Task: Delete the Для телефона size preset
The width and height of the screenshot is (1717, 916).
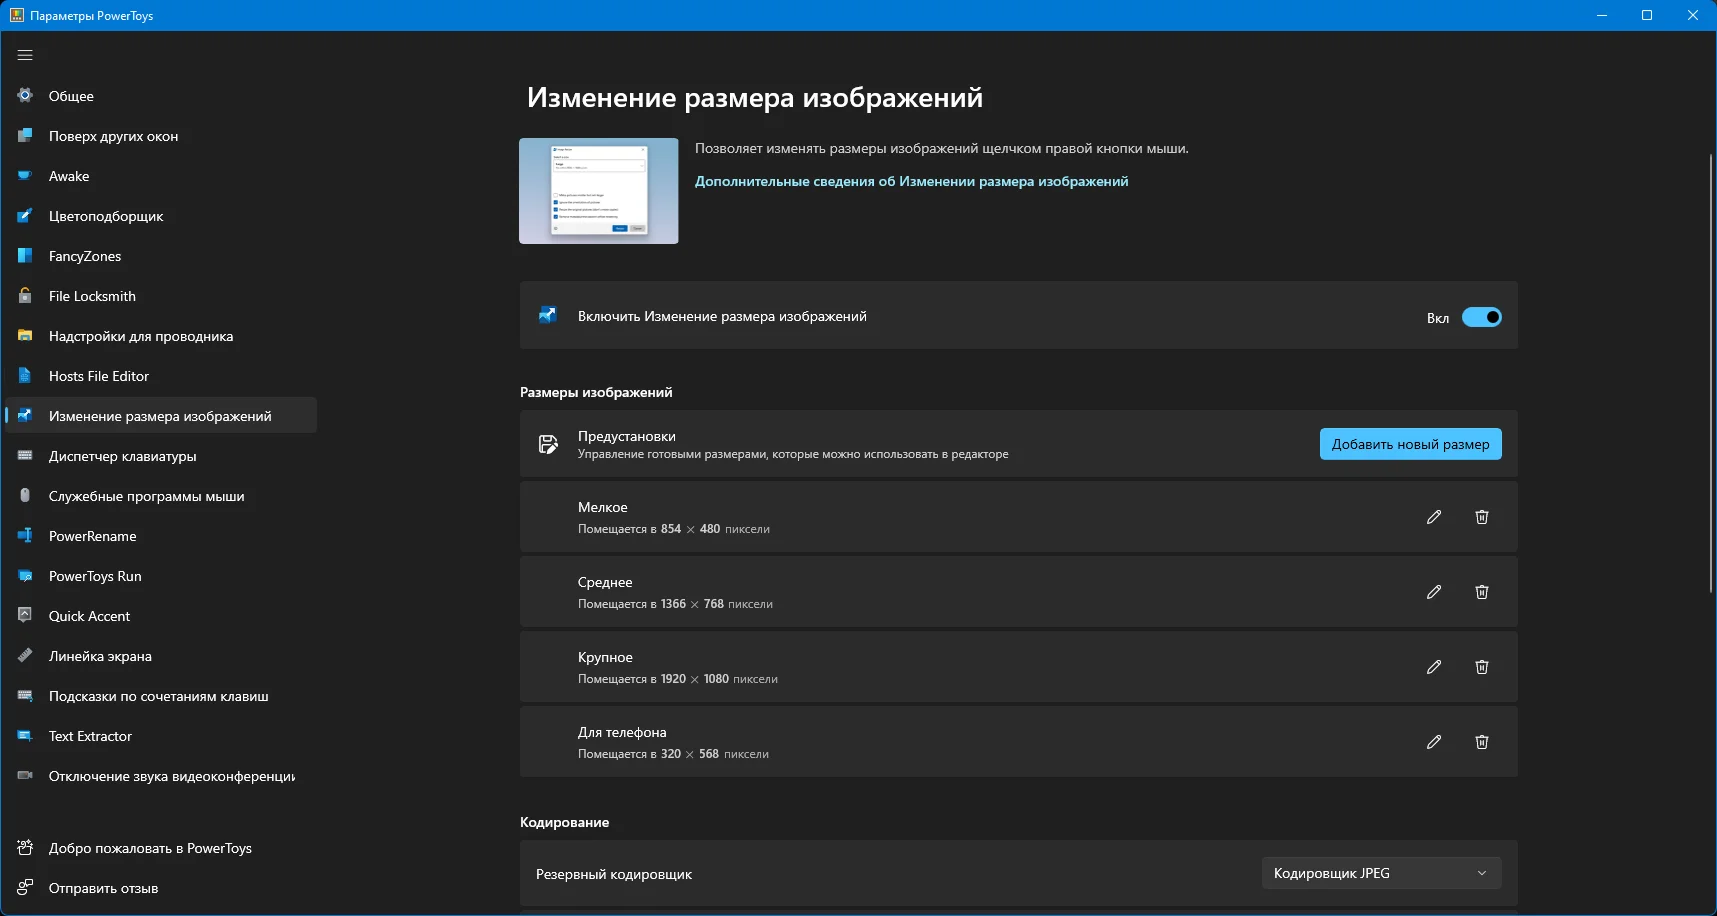Action: (1482, 742)
